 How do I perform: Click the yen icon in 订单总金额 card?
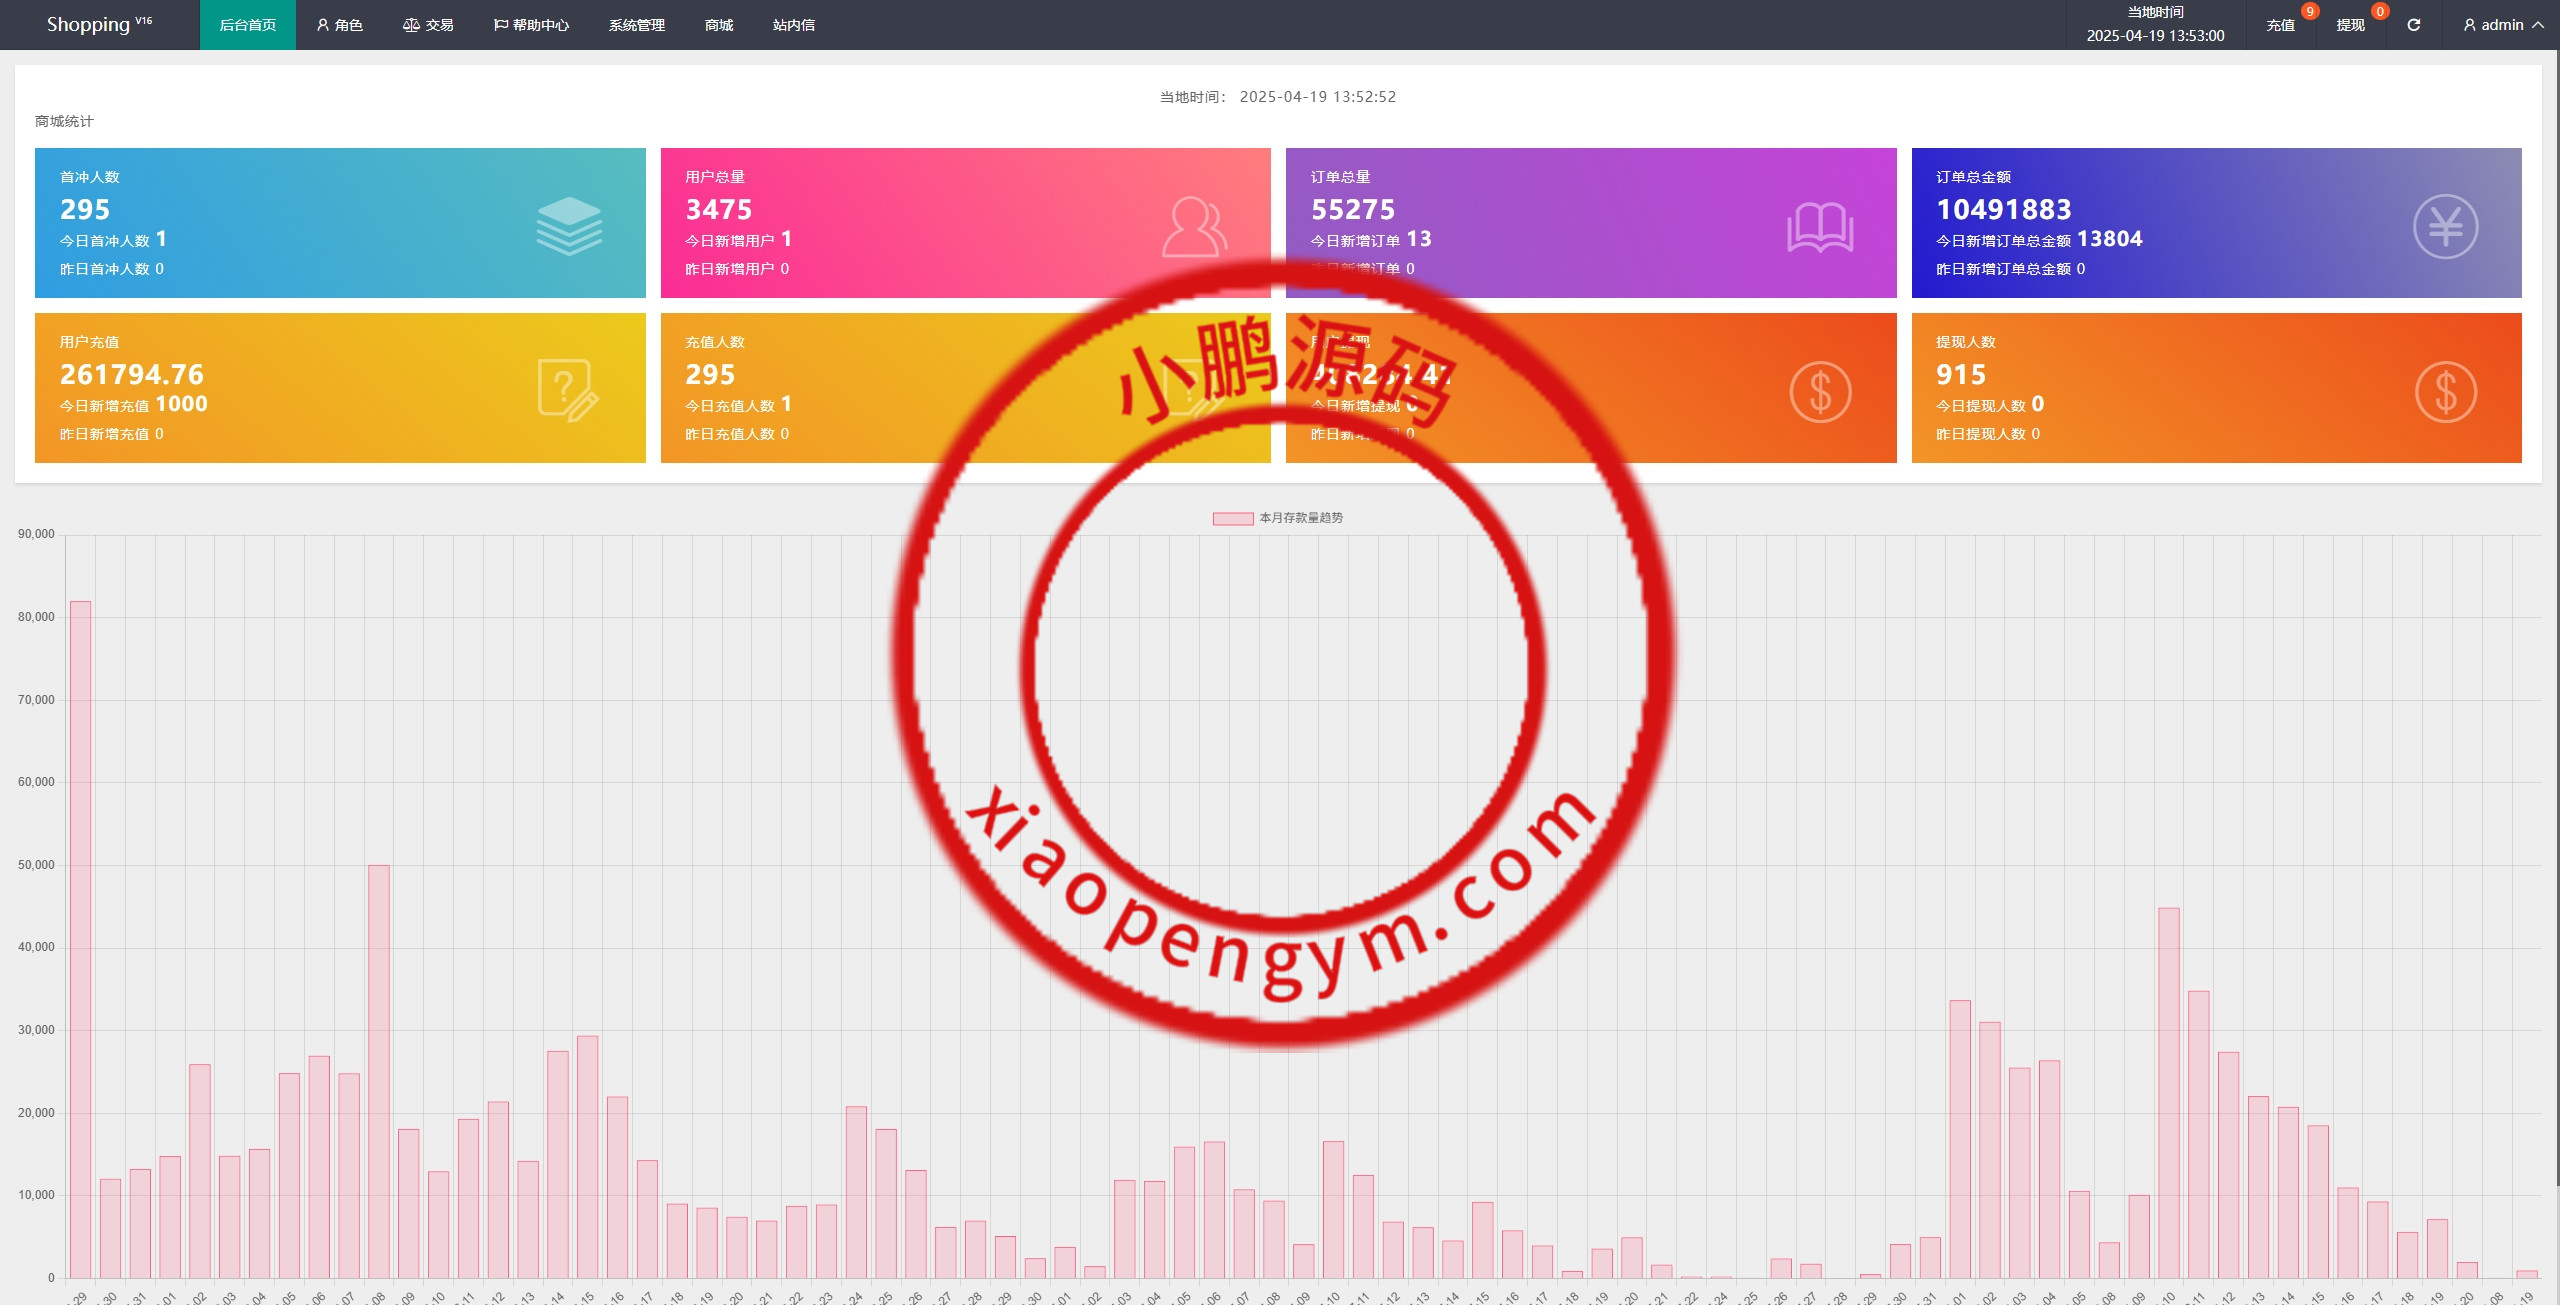[2445, 227]
